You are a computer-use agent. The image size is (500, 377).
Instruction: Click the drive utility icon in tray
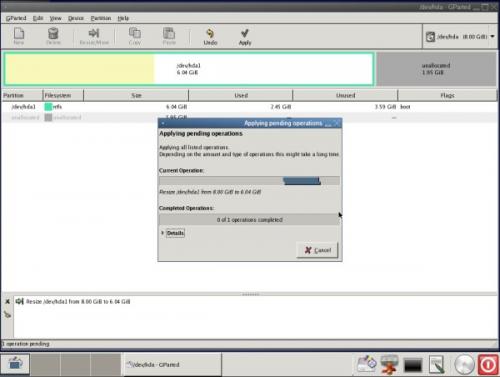click(367, 364)
